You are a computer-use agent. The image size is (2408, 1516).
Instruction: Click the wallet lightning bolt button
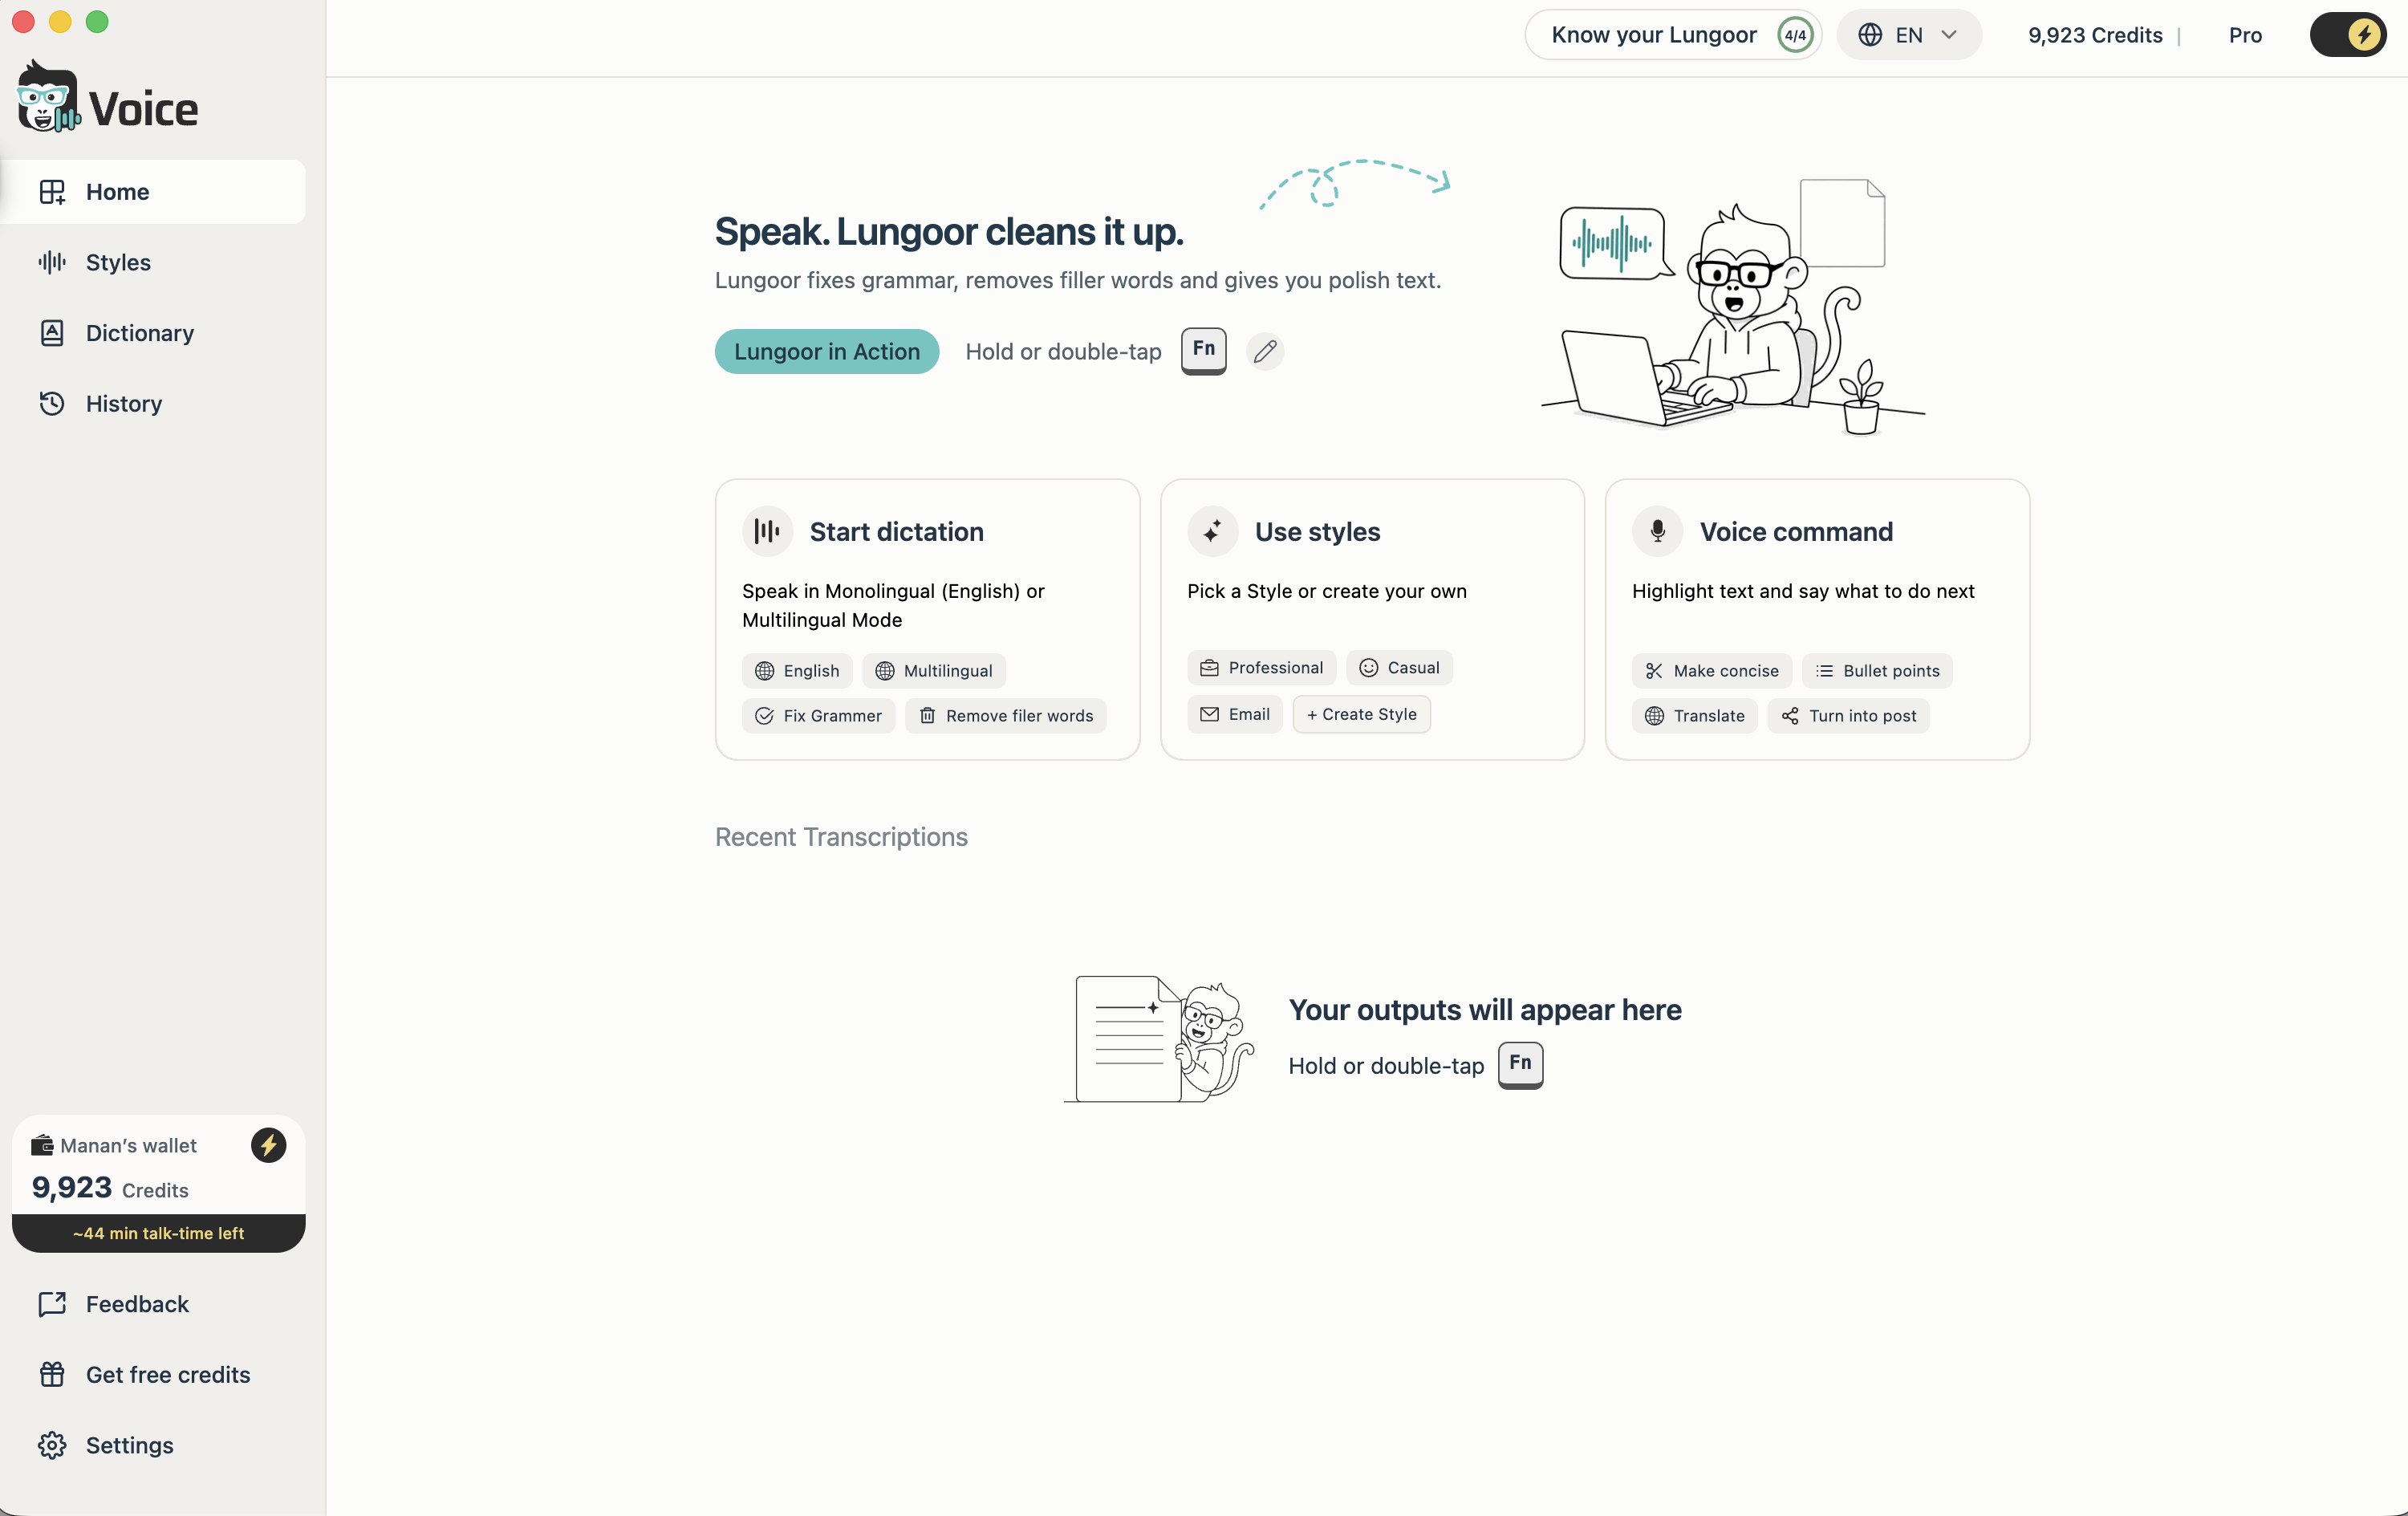(x=268, y=1145)
